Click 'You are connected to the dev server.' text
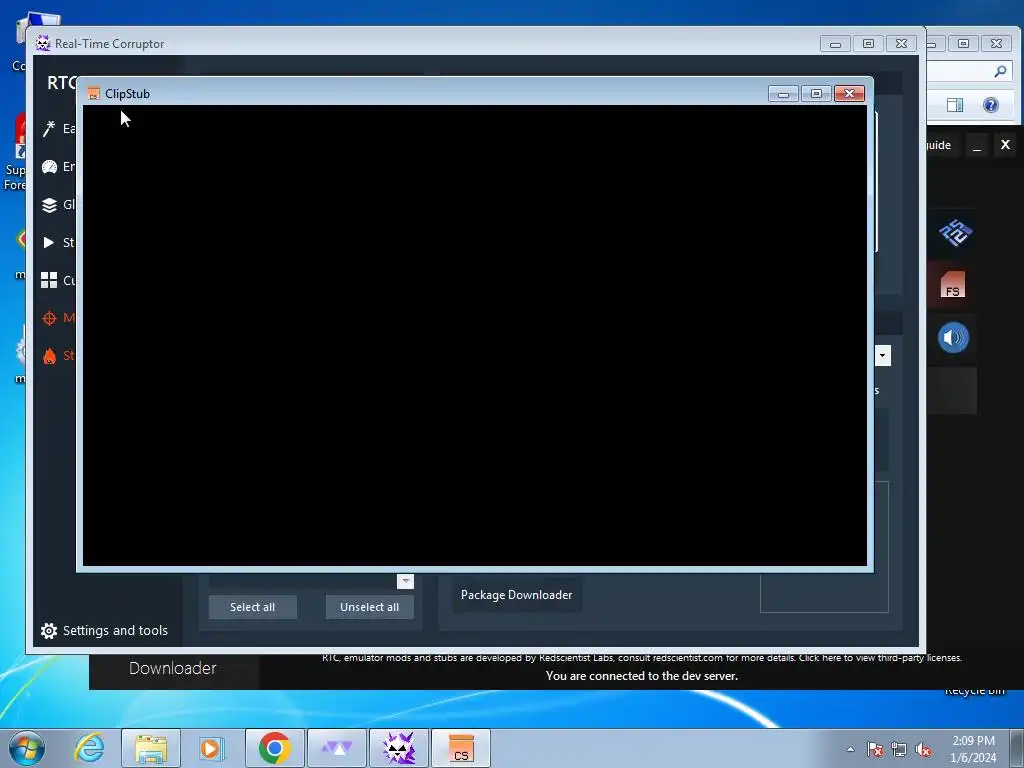 point(642,676)
